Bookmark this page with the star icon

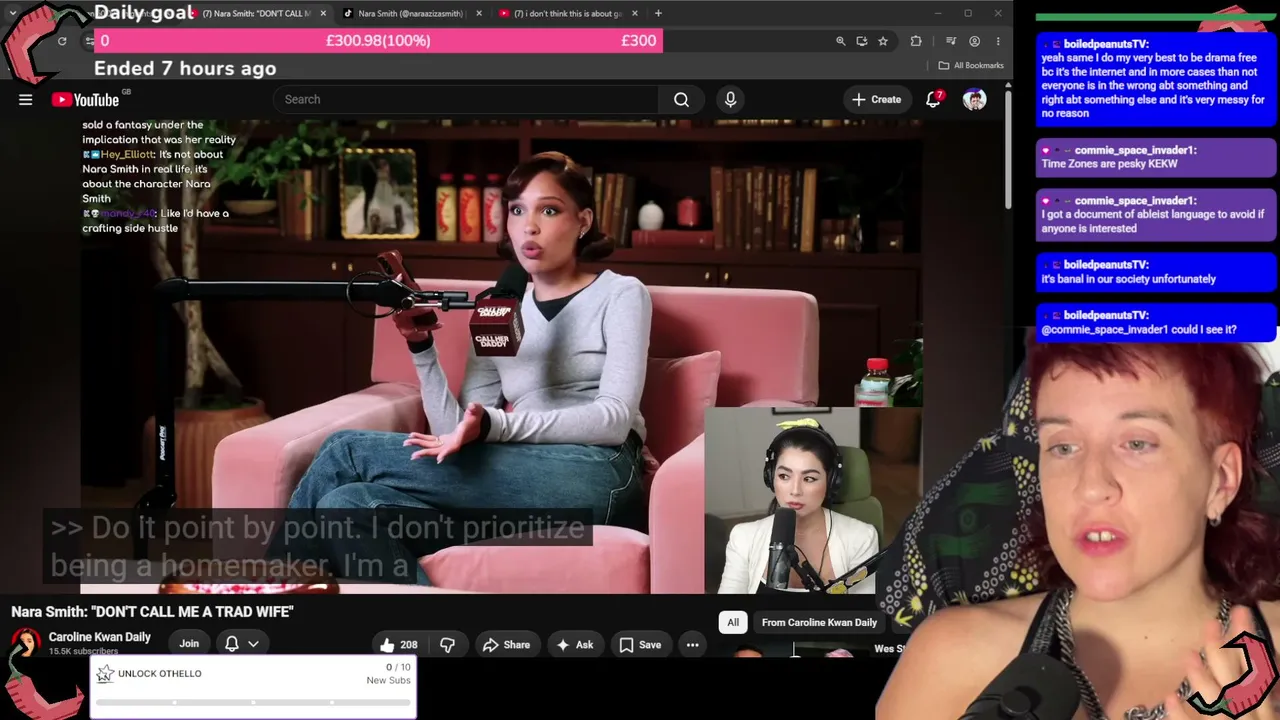pos(883,41)
